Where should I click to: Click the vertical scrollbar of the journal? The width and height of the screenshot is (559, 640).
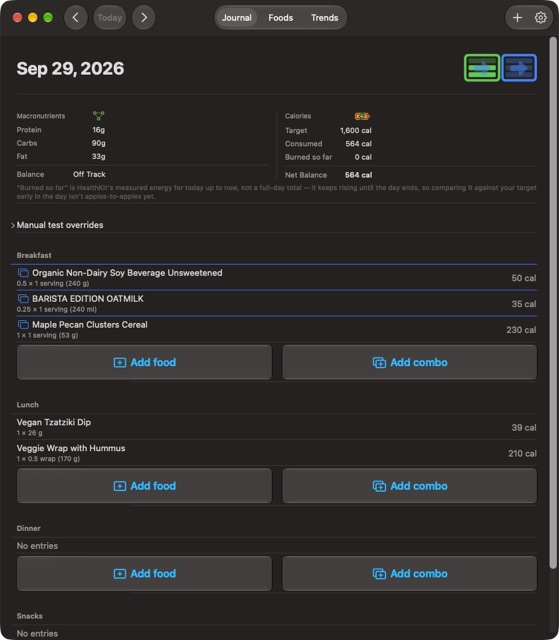553,302
